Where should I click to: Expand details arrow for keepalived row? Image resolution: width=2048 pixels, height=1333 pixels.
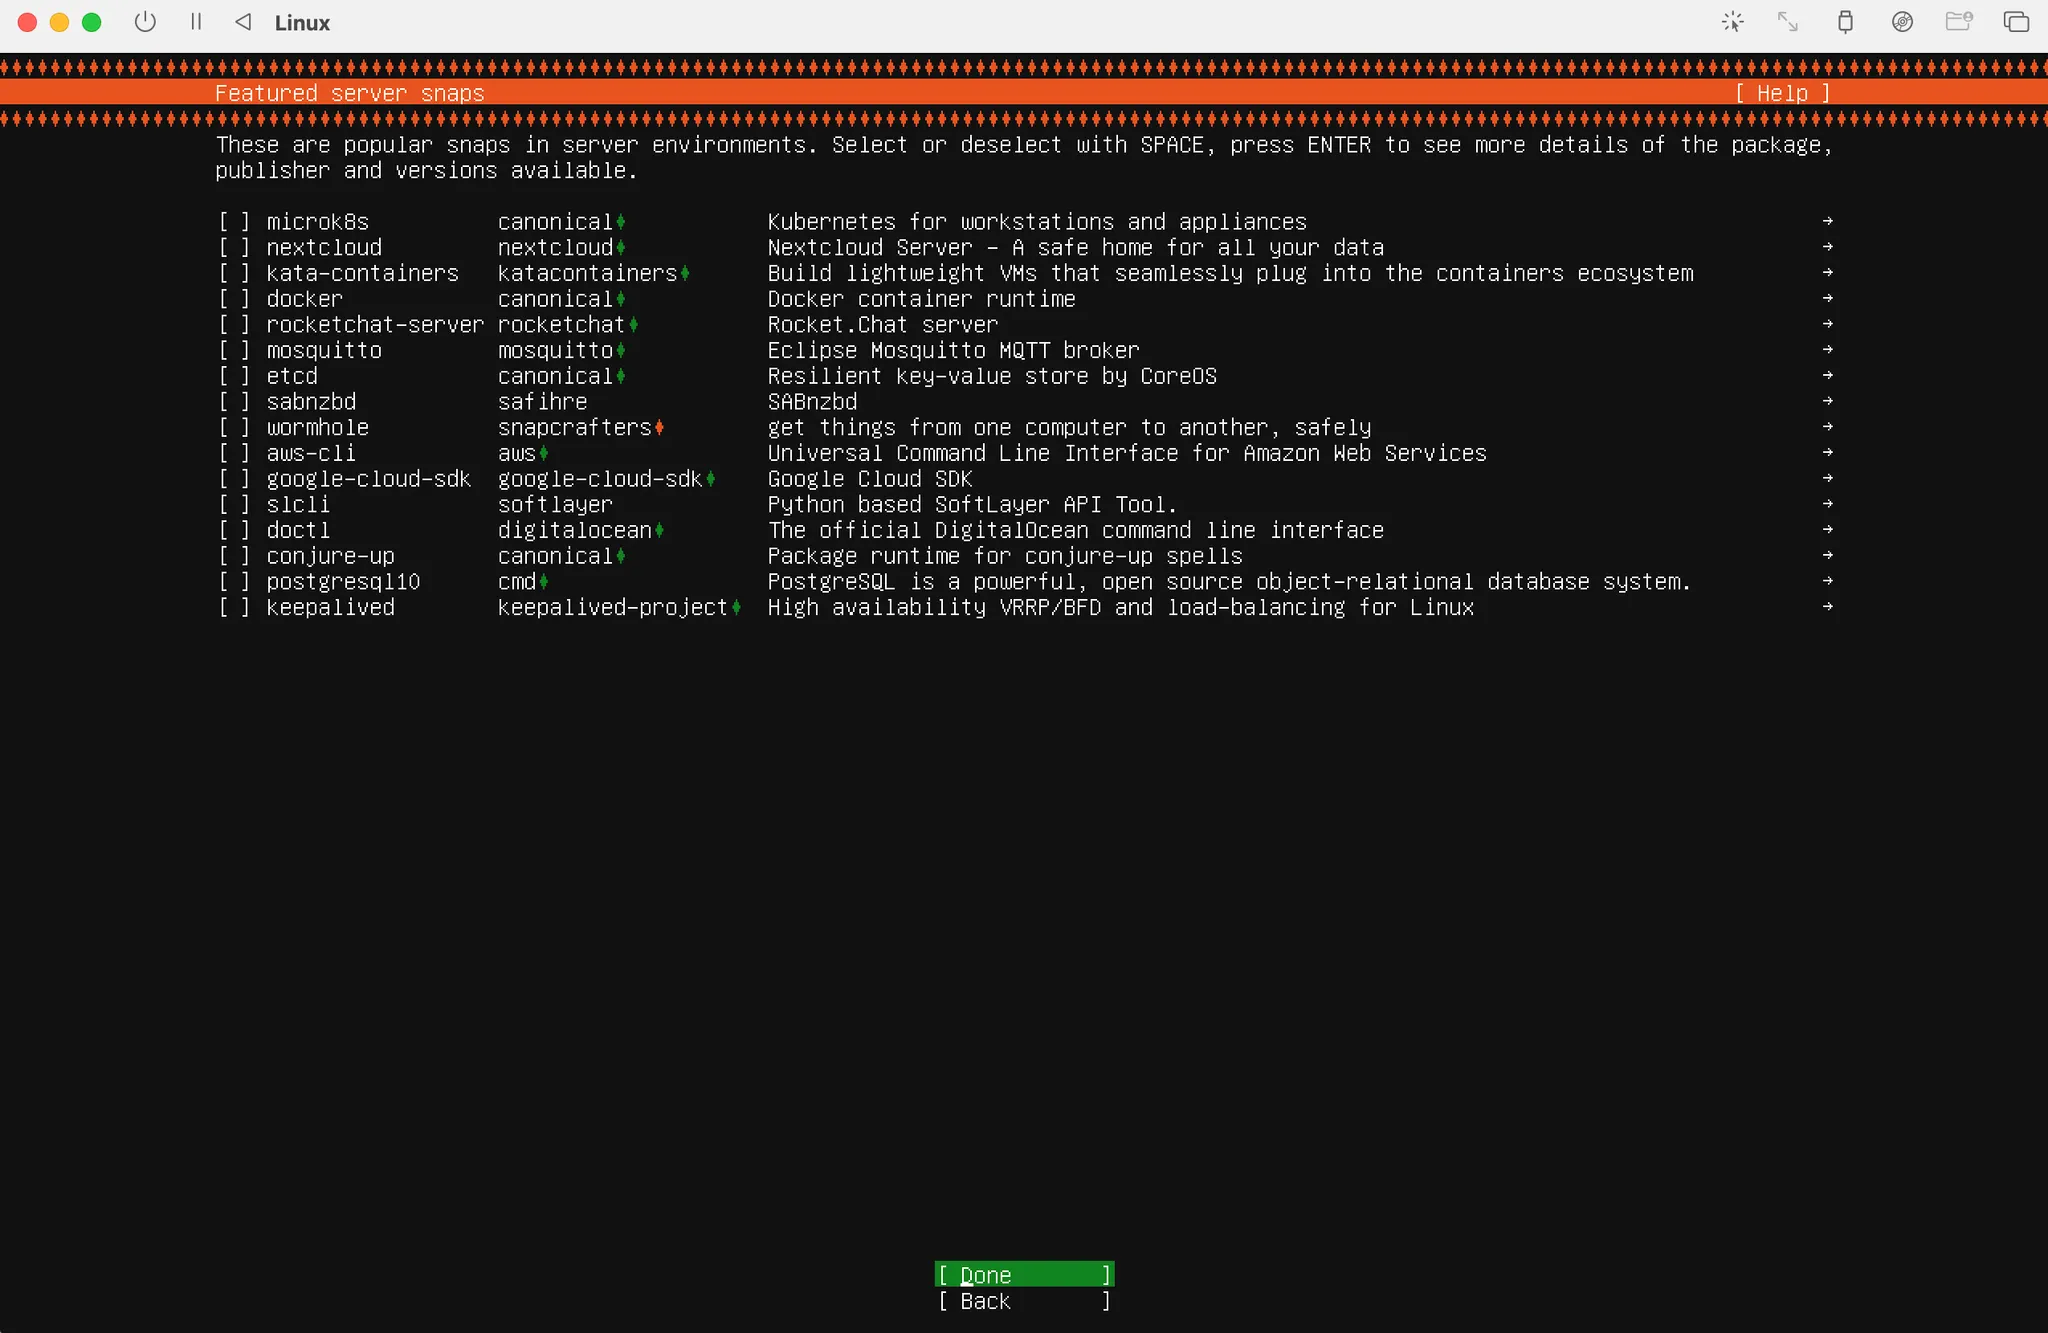pyautogui.click(x=1827, y=607)
